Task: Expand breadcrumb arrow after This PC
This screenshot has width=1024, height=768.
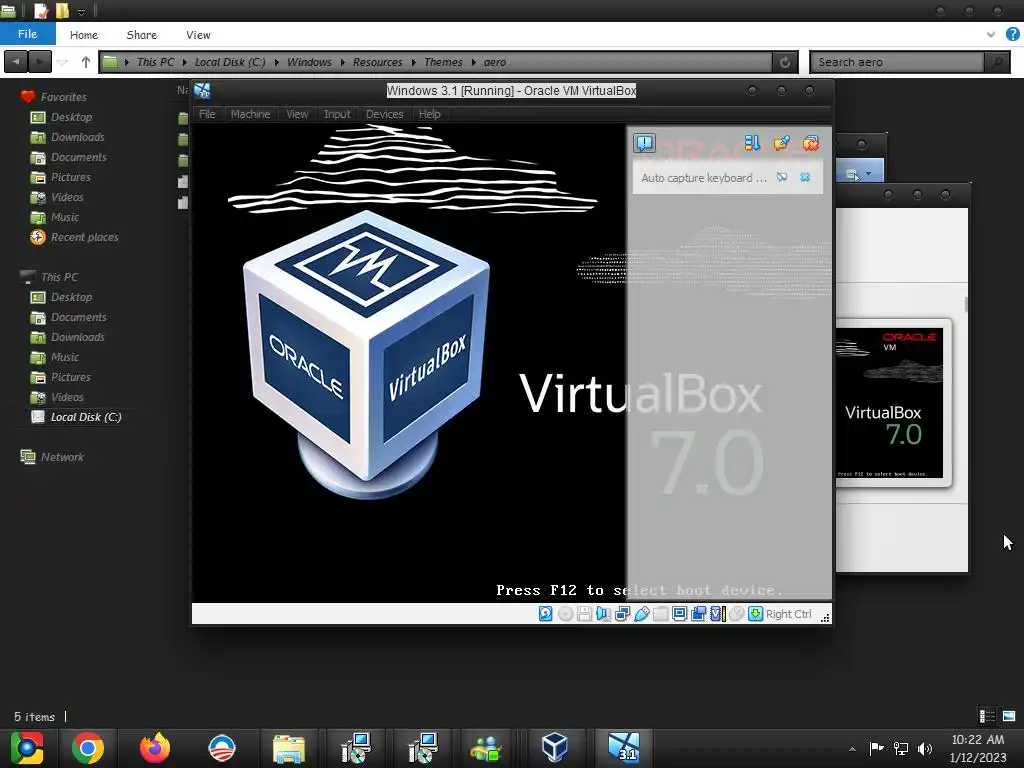Action: [x=185, y=62]
